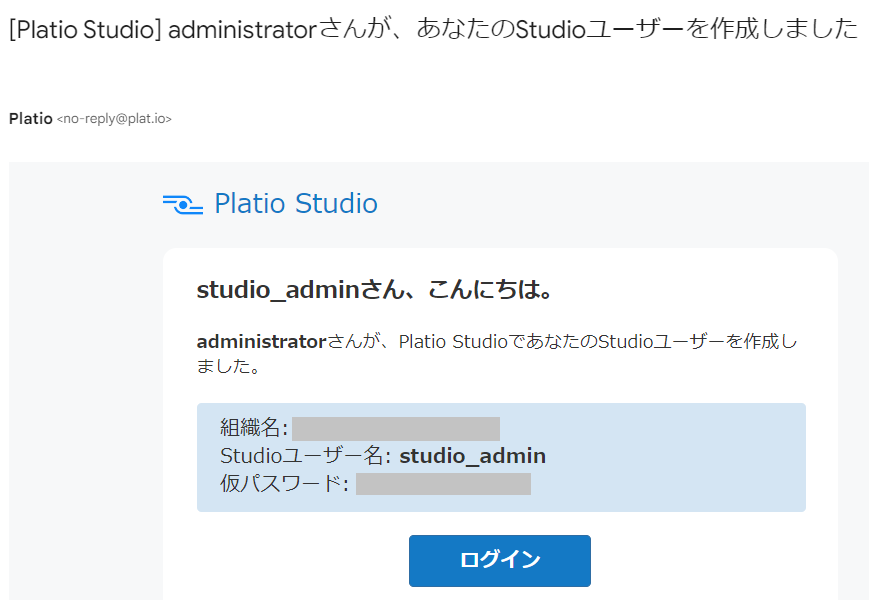
Task: Click the email subject line about Studio user creation
Action: (x=430, y=29)
